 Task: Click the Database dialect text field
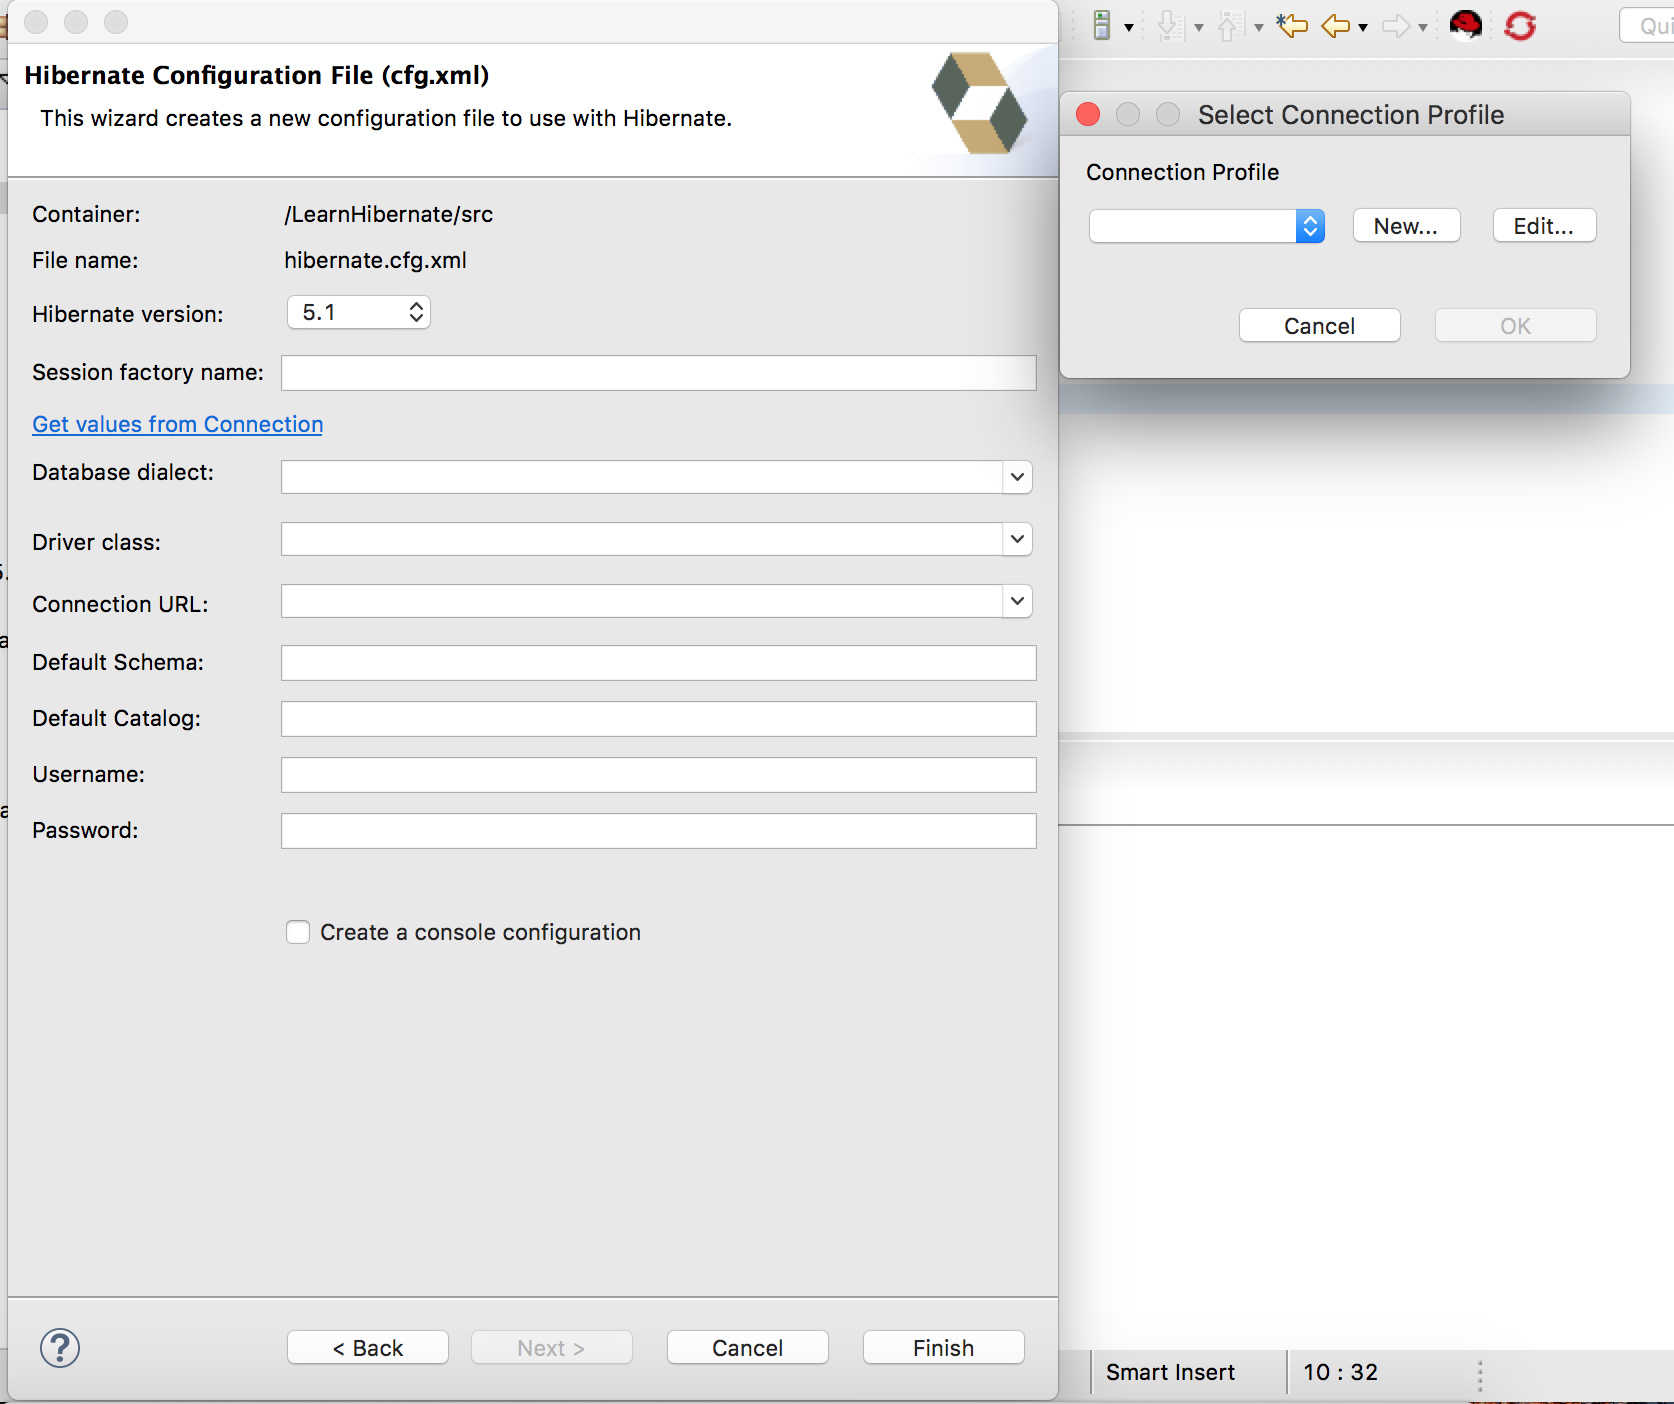[642, 477]
